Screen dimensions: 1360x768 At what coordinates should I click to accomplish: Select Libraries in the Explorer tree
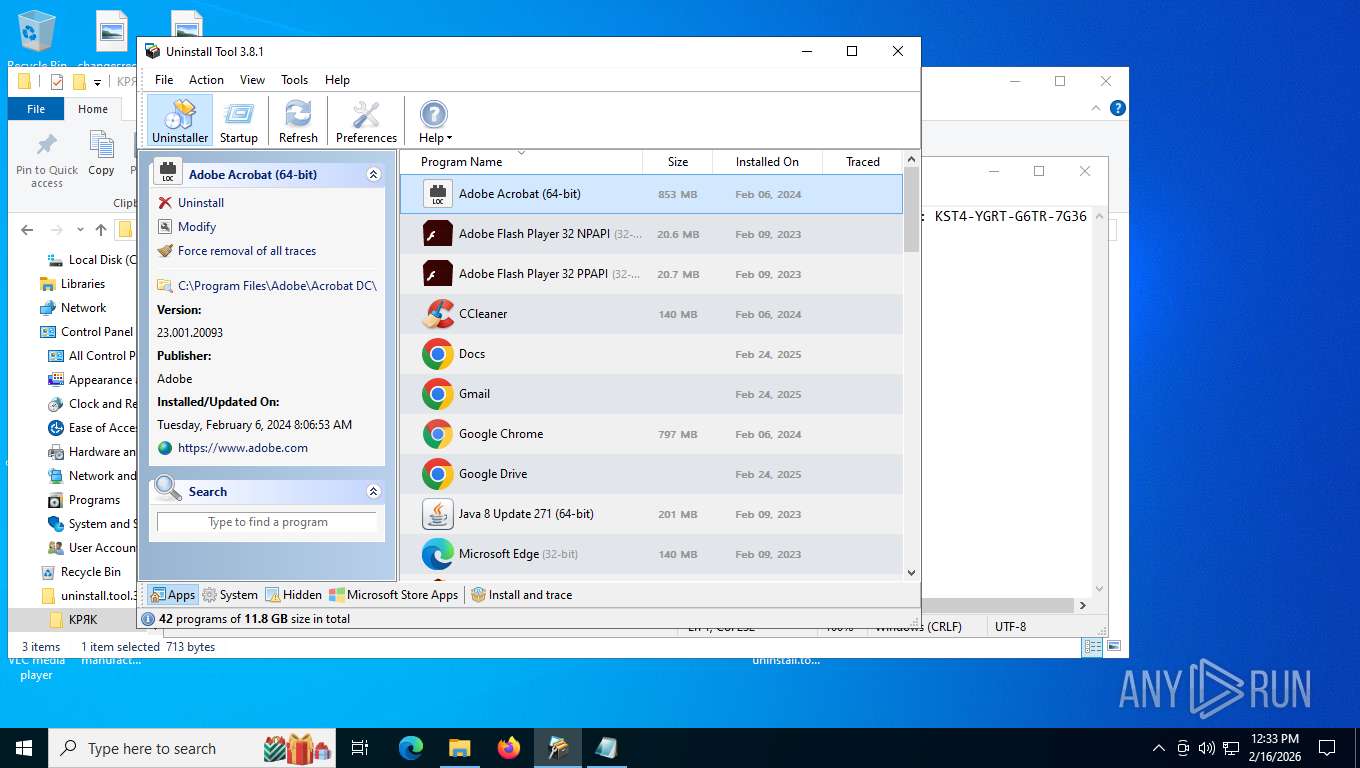(82, 284)
